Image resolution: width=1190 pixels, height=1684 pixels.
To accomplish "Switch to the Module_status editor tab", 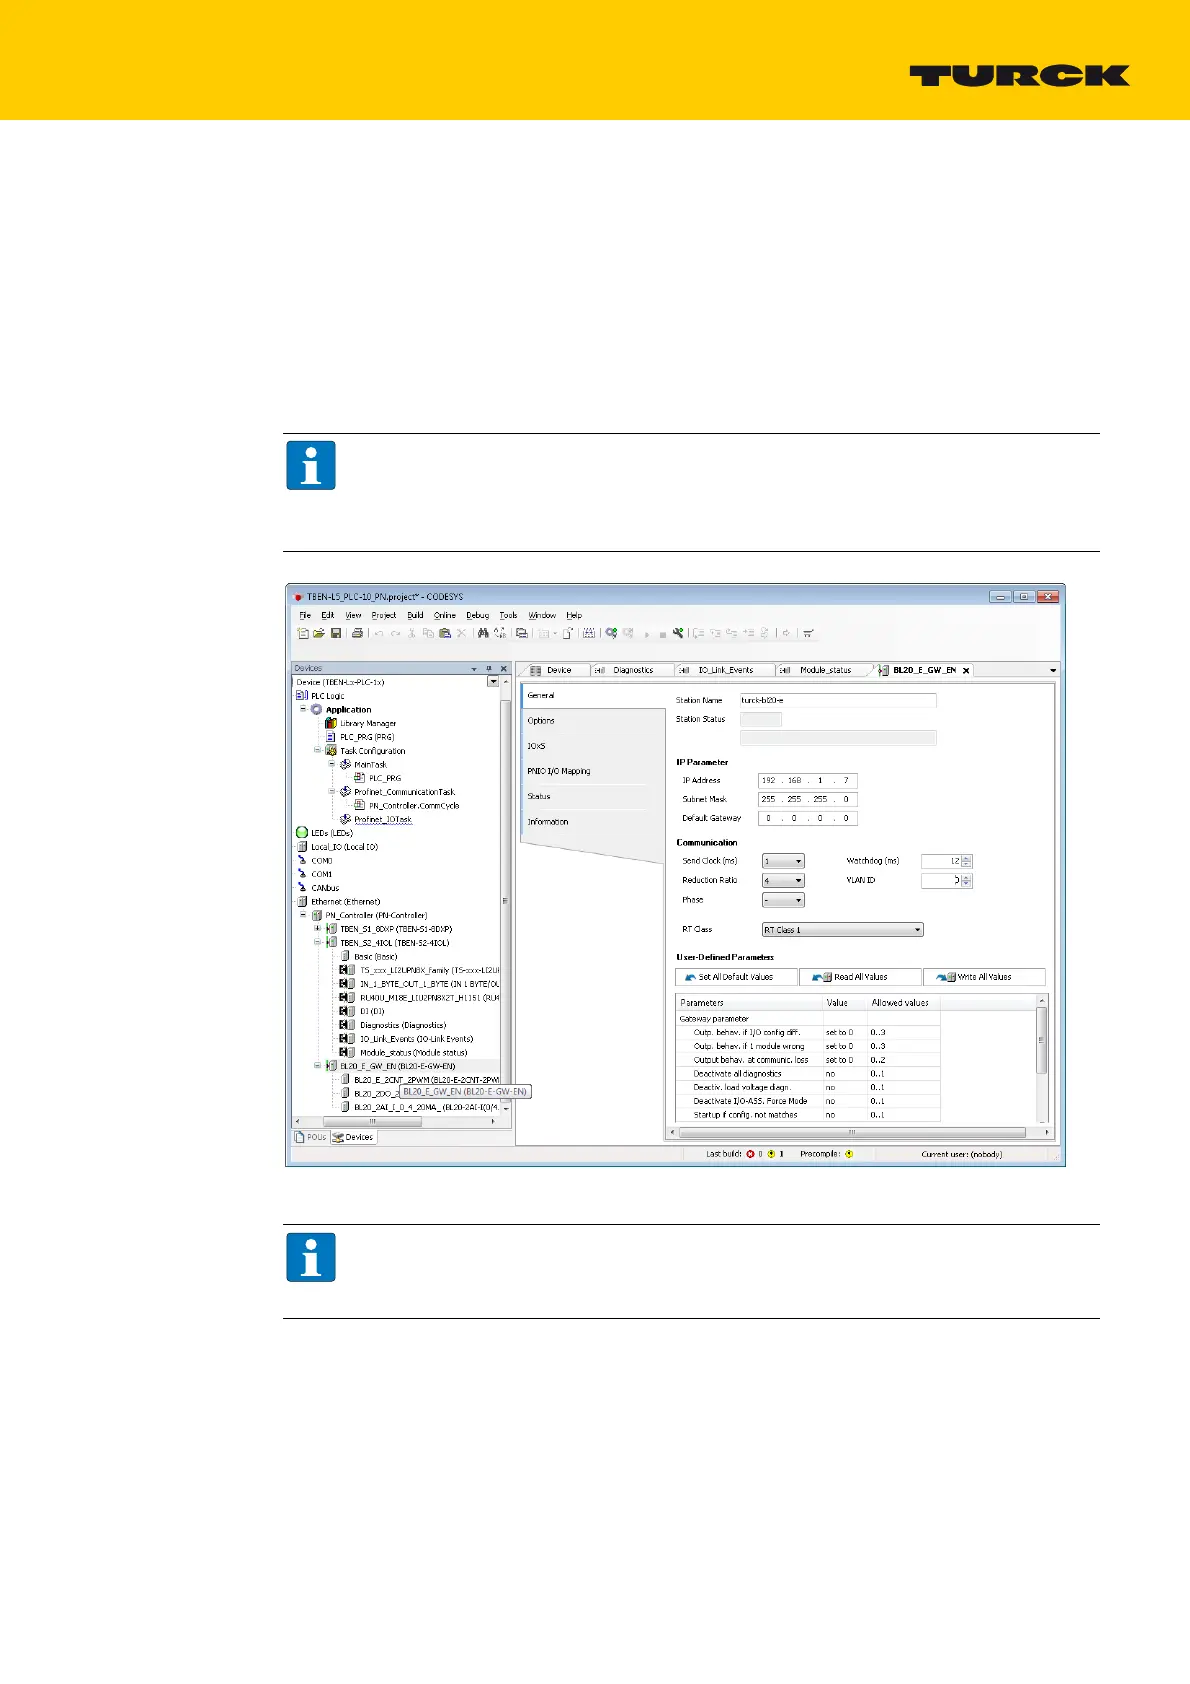I will pos(825,670).
